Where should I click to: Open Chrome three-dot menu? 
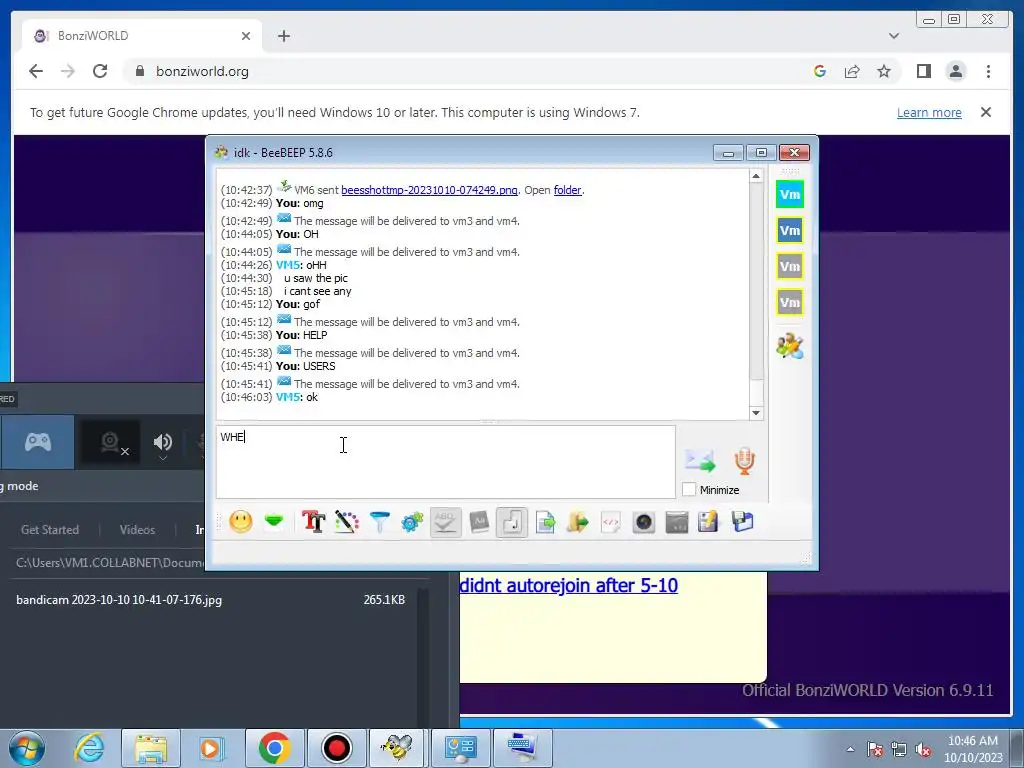pos(988,71)
